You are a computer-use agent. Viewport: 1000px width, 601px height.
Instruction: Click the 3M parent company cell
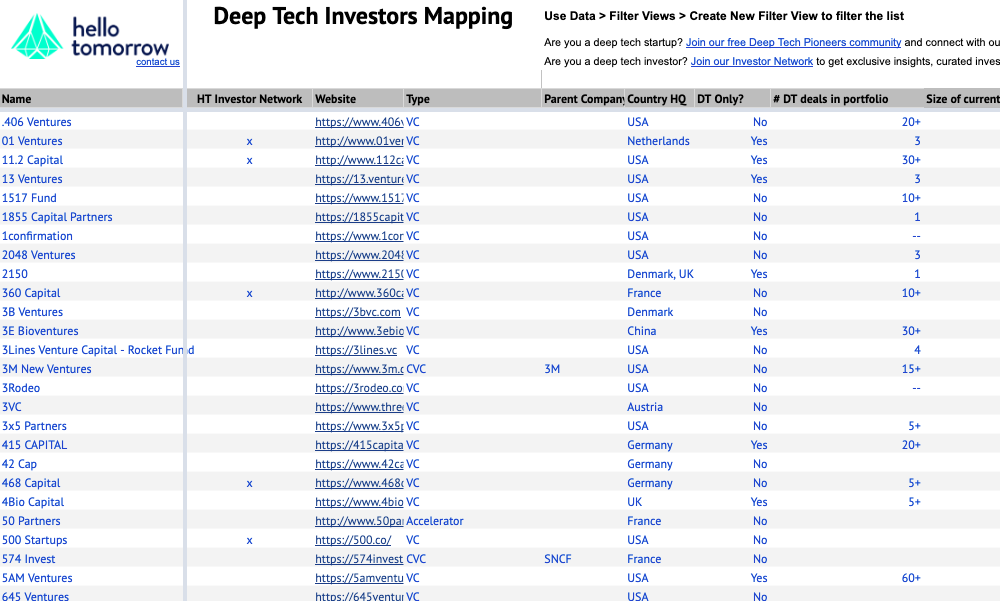[552, 369]
